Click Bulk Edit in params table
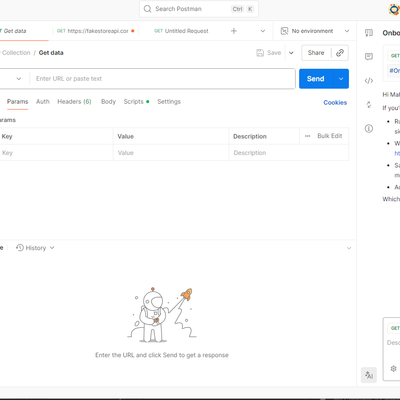 click(330, 136)
